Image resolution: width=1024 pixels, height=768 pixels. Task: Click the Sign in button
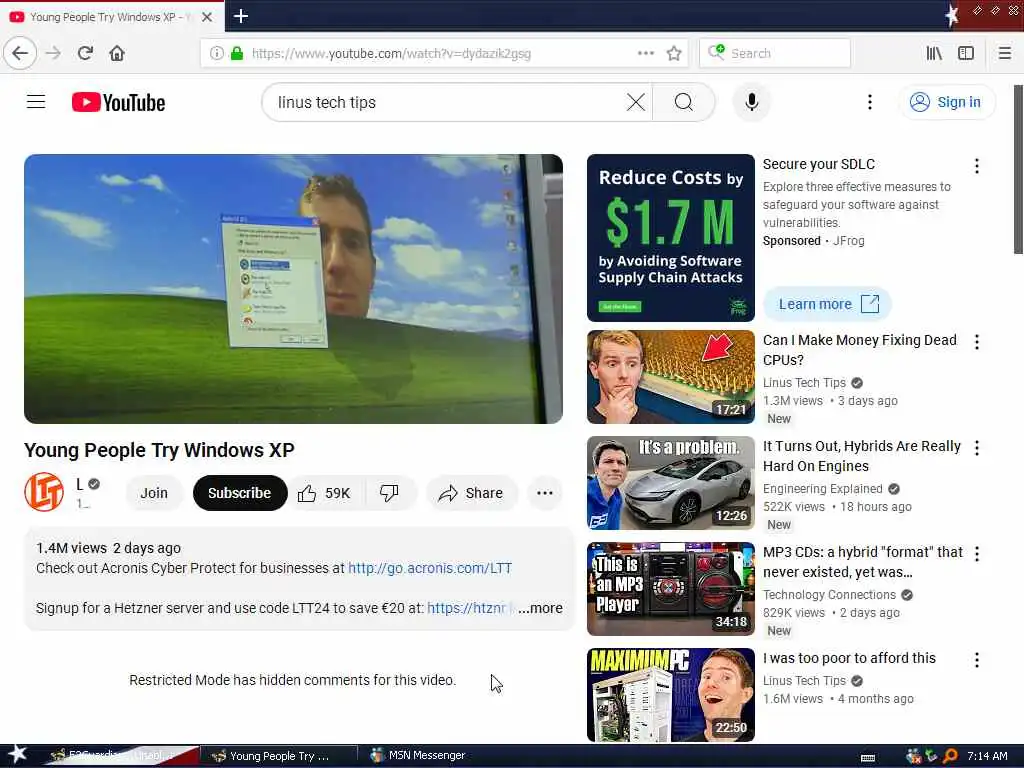point(948,102)
